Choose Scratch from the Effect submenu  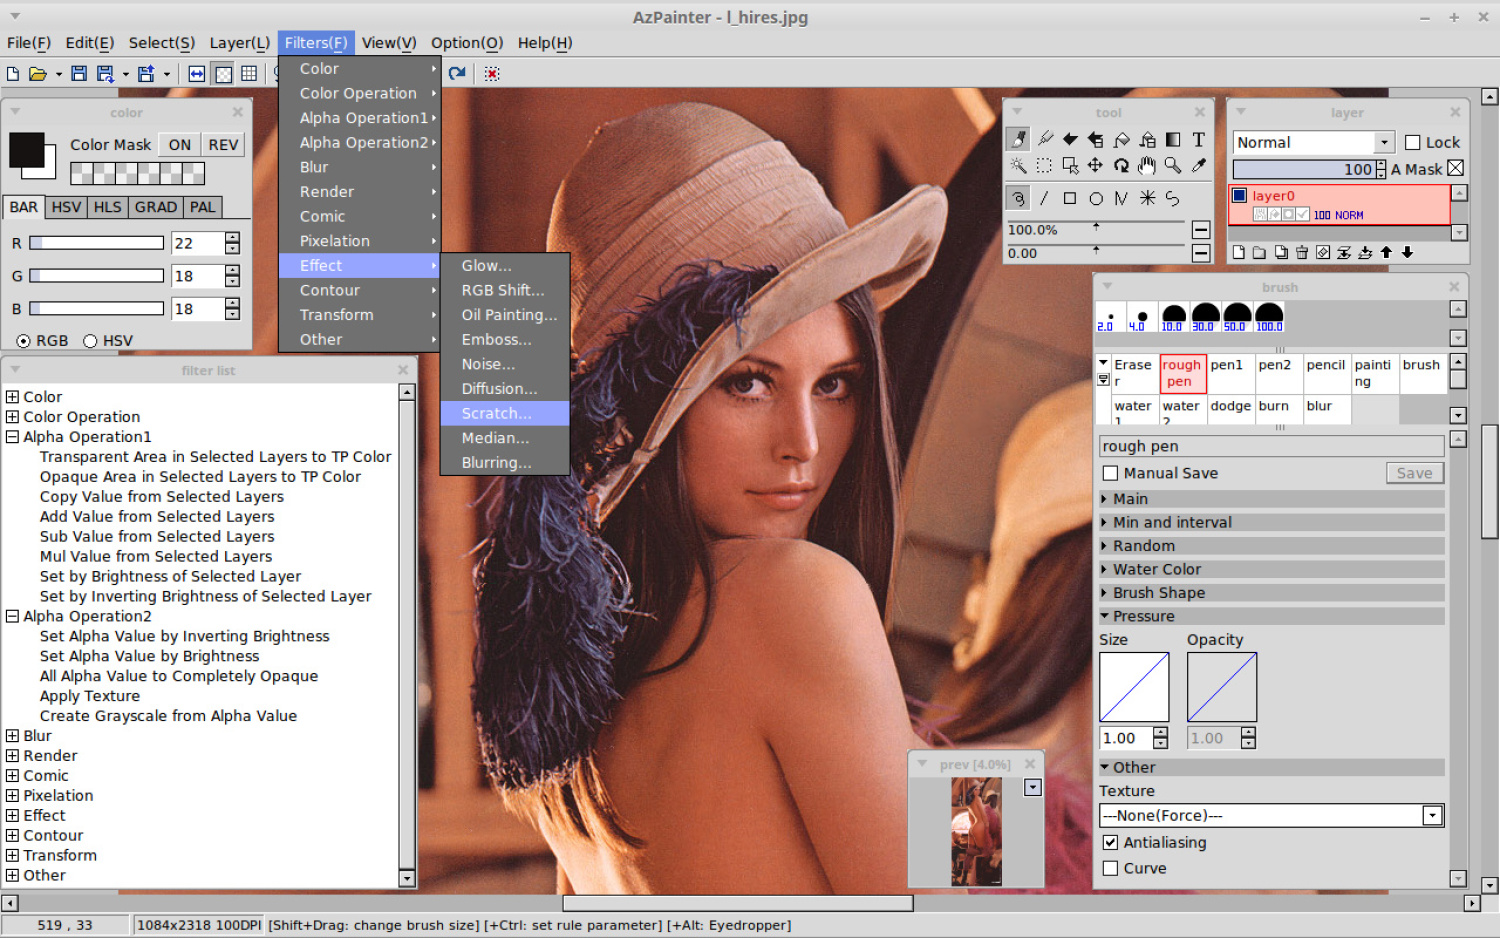coord(497,413)
